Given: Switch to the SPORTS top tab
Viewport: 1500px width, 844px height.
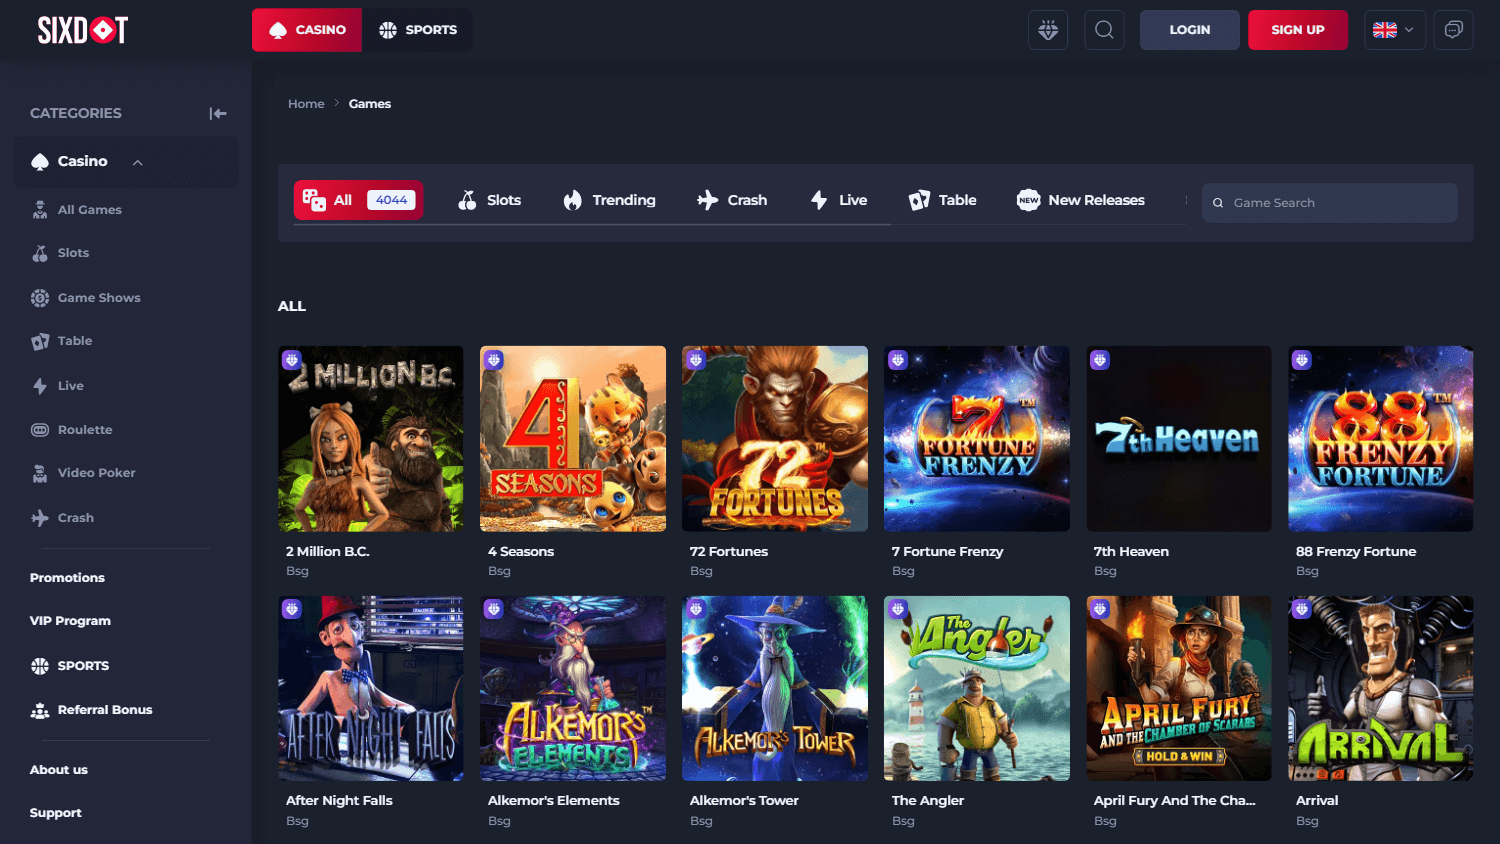Looking at the screenshot, I should [418, 30].
